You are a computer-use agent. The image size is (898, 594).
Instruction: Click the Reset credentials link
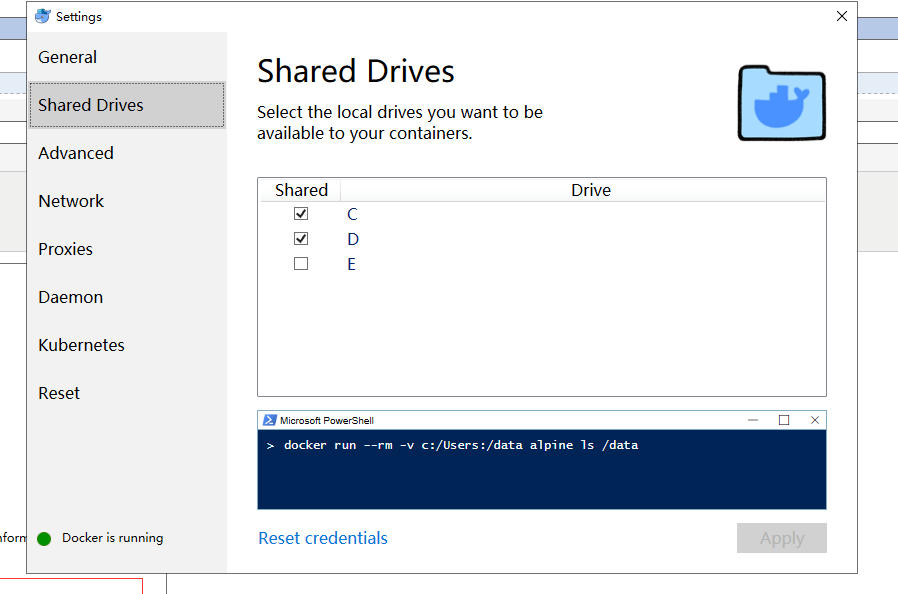[x=323, y=538]
